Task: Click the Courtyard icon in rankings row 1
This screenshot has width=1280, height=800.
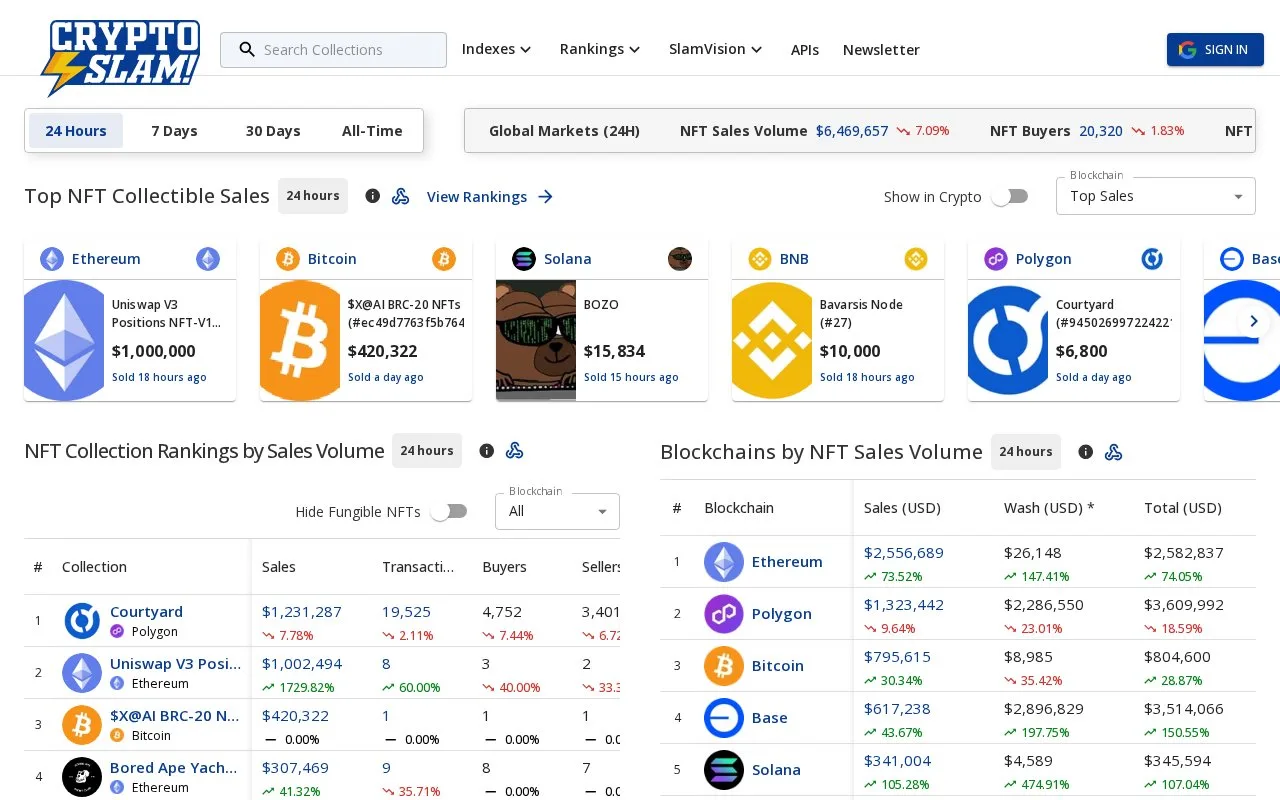Action: [x=82, y=621]
